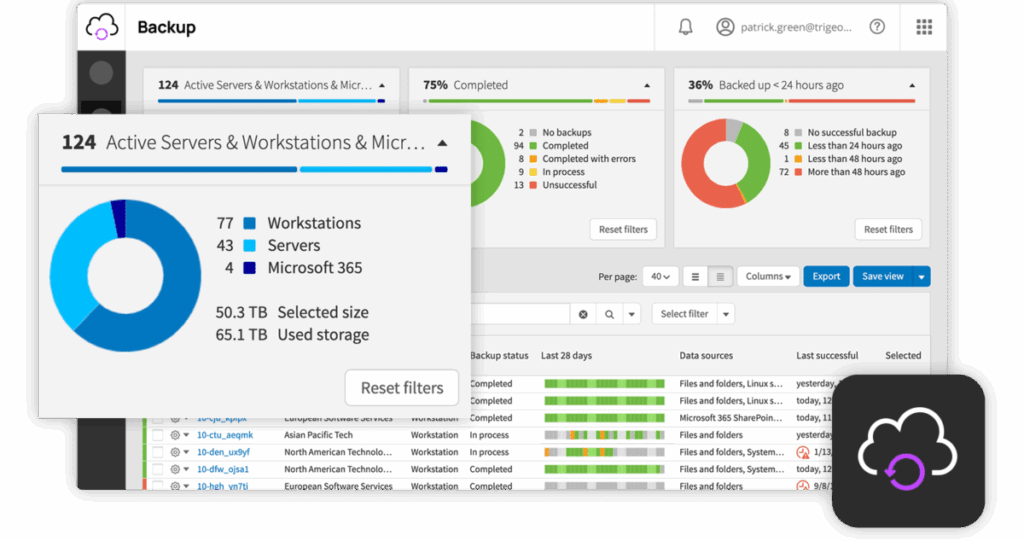Reset filters in the Backed up card
The width and height of the screenshot is (1024, 541).
coord(888,229)
